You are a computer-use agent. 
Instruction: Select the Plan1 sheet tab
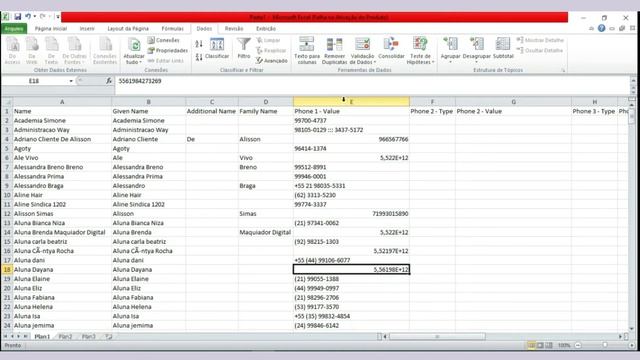pyautogui.click(x=42, y=337)
